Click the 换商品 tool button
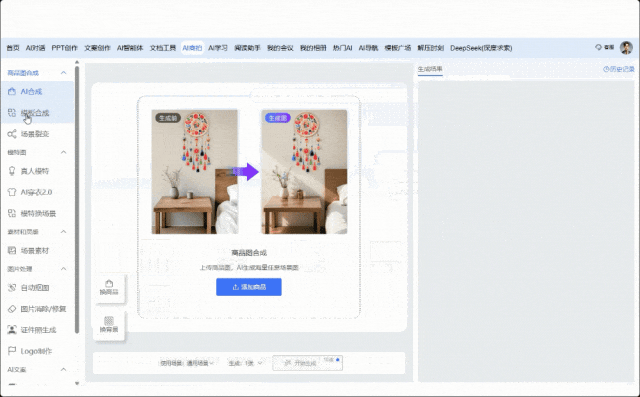Image resolution: width=640 pixels, height=397 pixels. coord(109,287)
